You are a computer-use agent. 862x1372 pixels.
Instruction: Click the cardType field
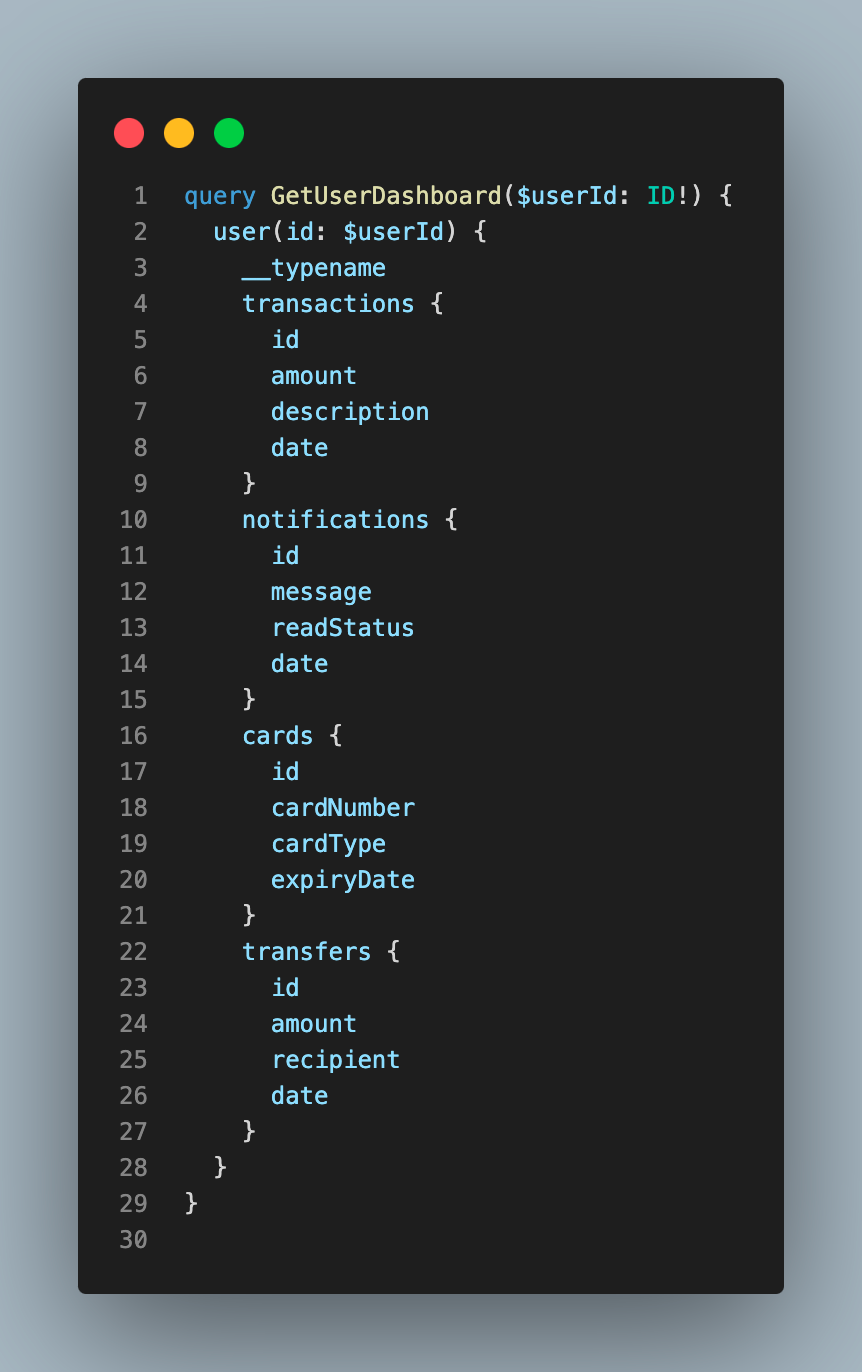point(328,844)
